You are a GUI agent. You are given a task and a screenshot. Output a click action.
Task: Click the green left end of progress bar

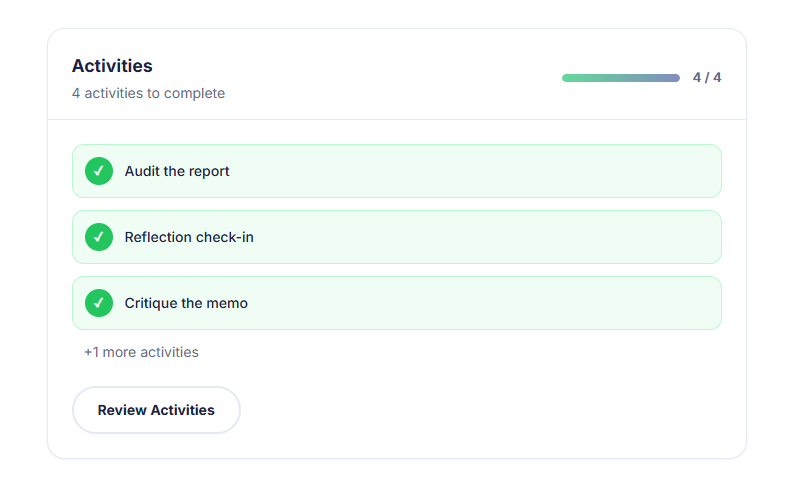point(570,78)
